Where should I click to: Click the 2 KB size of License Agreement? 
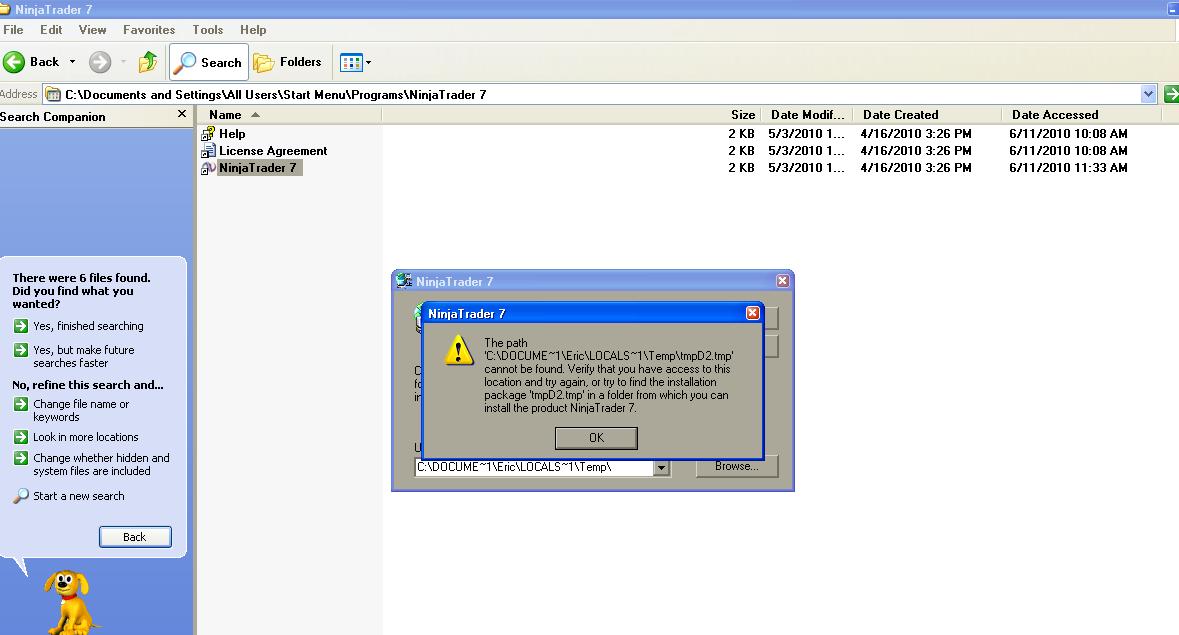(741, 151)
